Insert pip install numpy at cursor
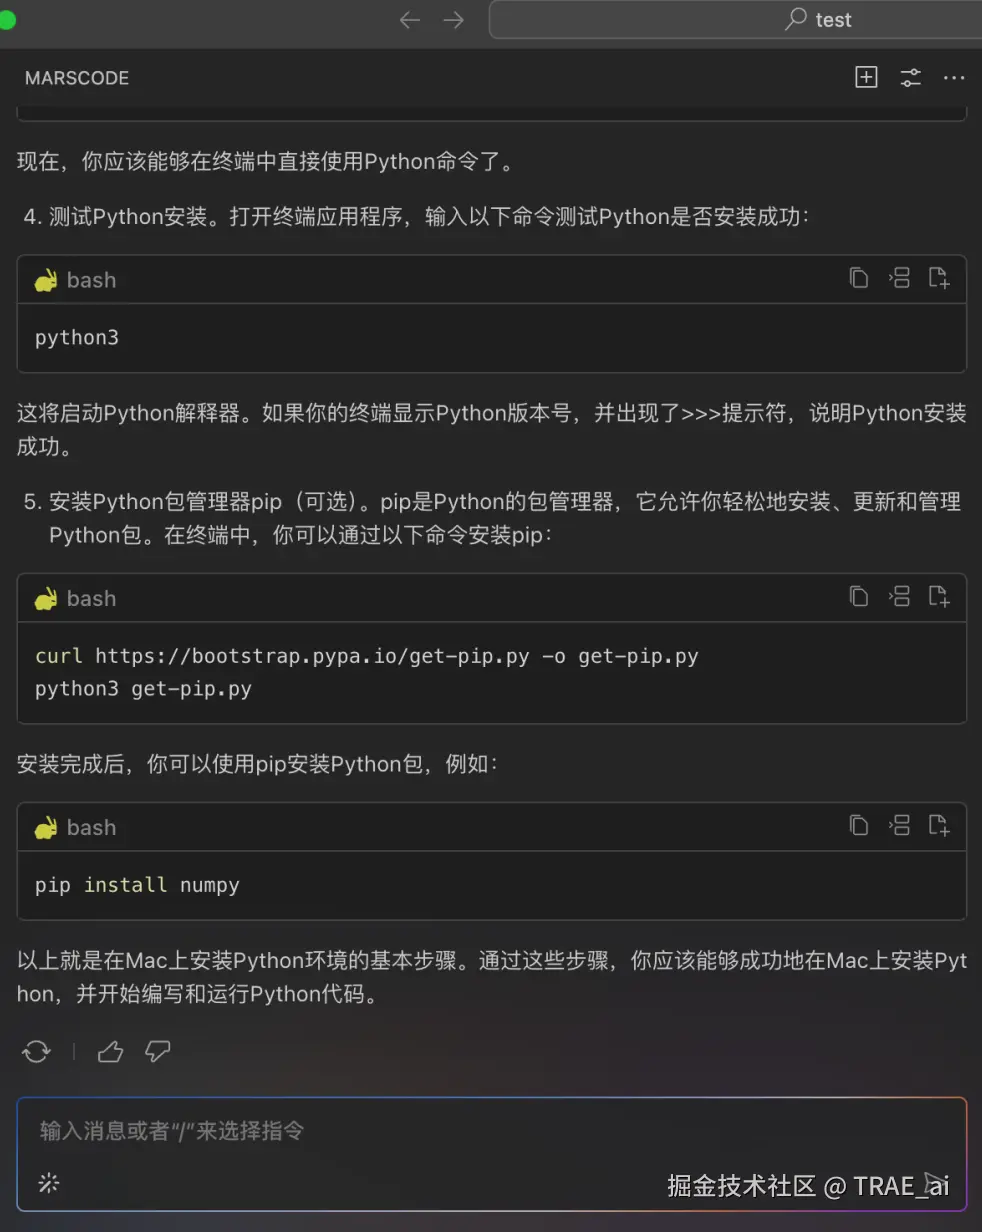The height and width of the screenshot is (1232, 982). pos(899,826)
